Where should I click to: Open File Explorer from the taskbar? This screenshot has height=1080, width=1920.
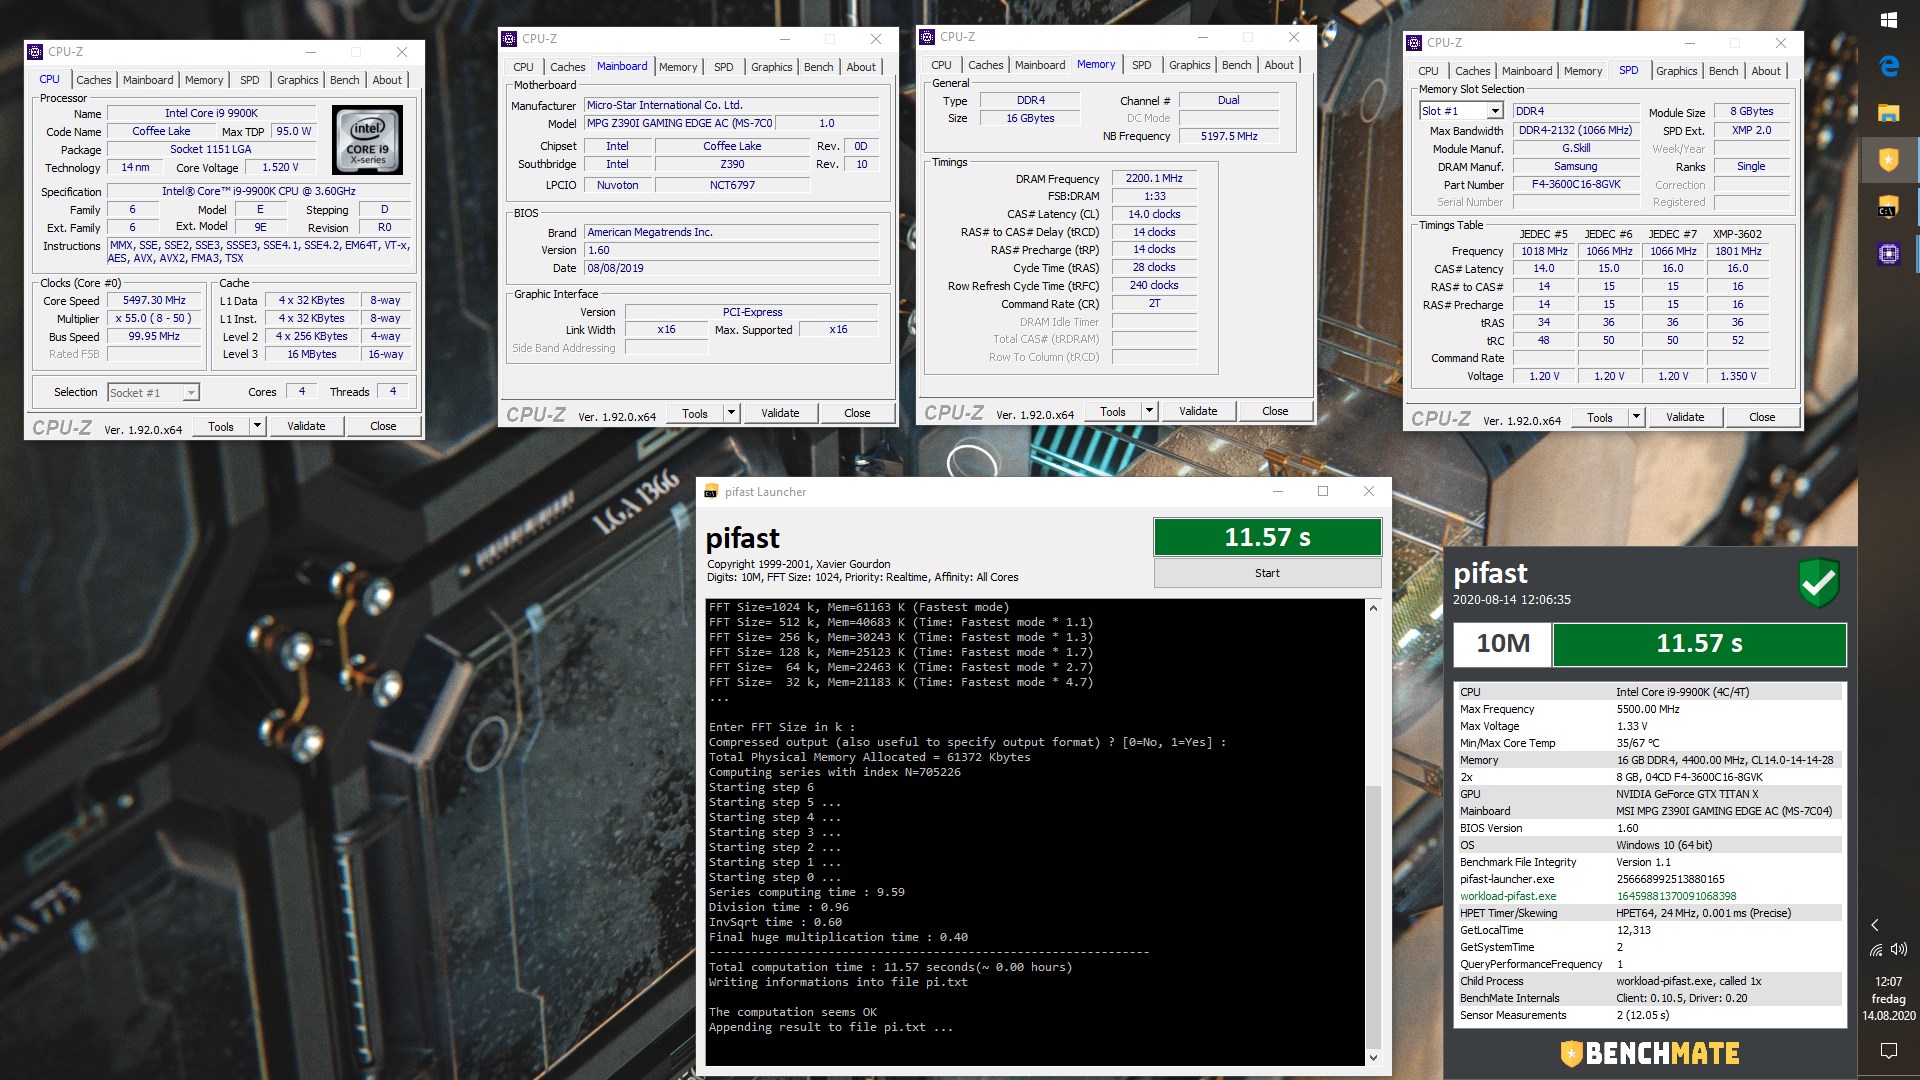click(1889, 113)
